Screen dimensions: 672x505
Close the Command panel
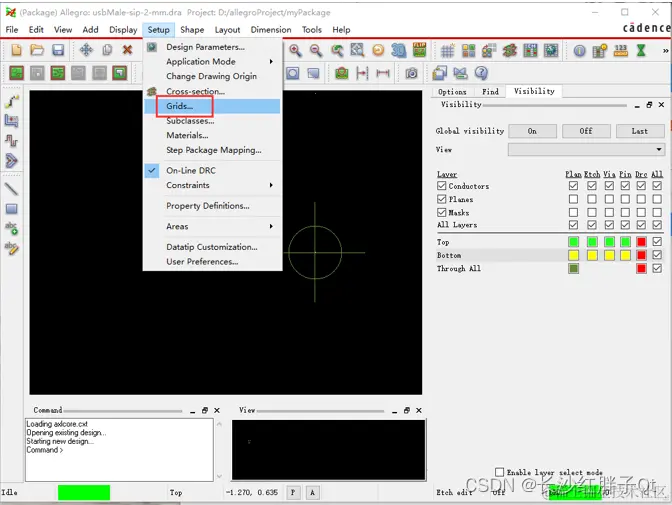[217, 410]
